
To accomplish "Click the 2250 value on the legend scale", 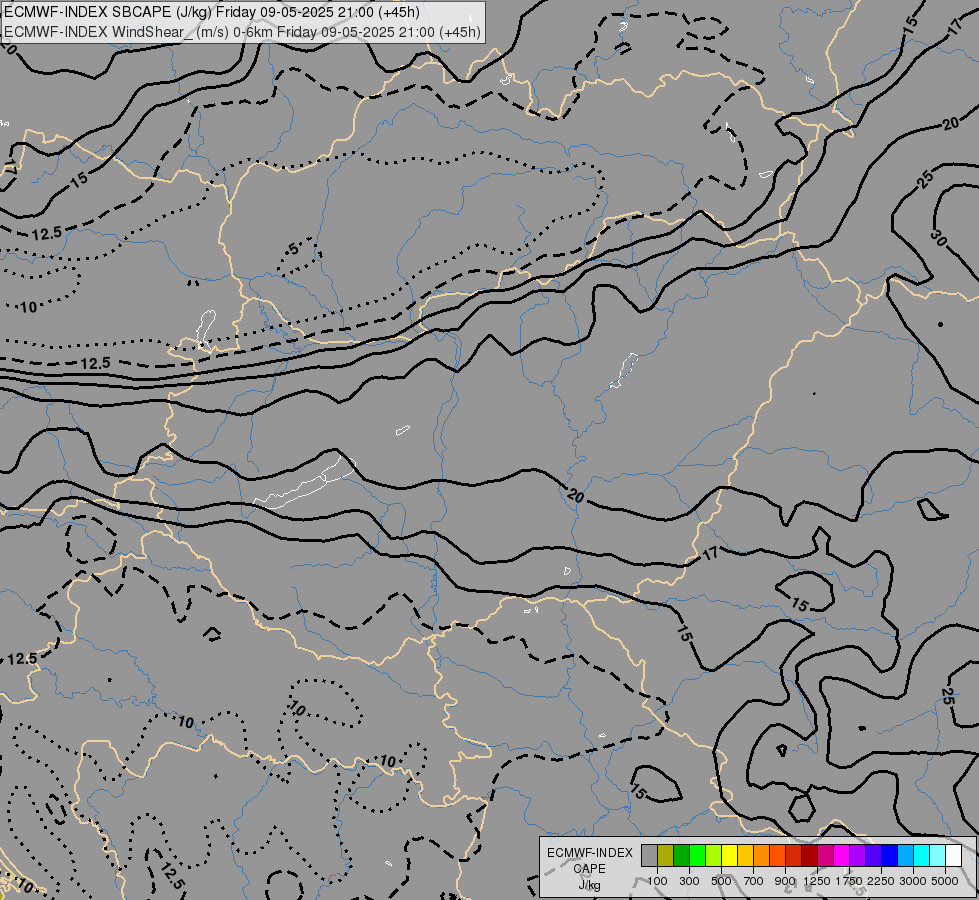I will [881, 881].
